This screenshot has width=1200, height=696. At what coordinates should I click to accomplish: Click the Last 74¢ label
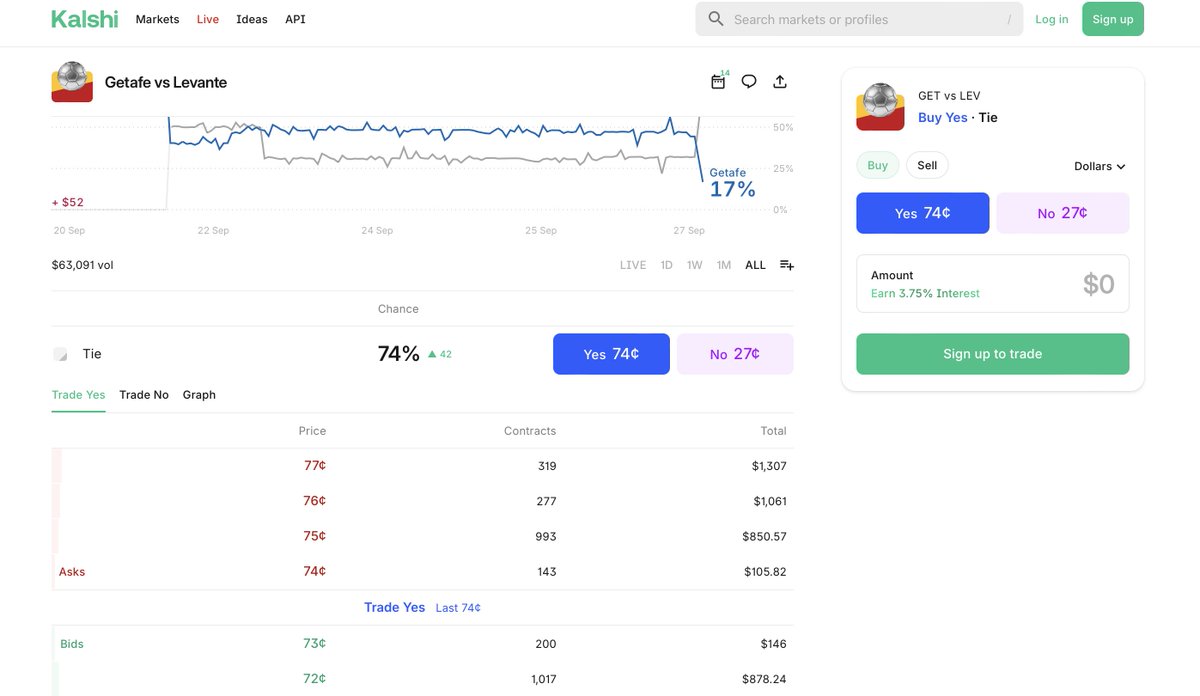click(458, 608)
